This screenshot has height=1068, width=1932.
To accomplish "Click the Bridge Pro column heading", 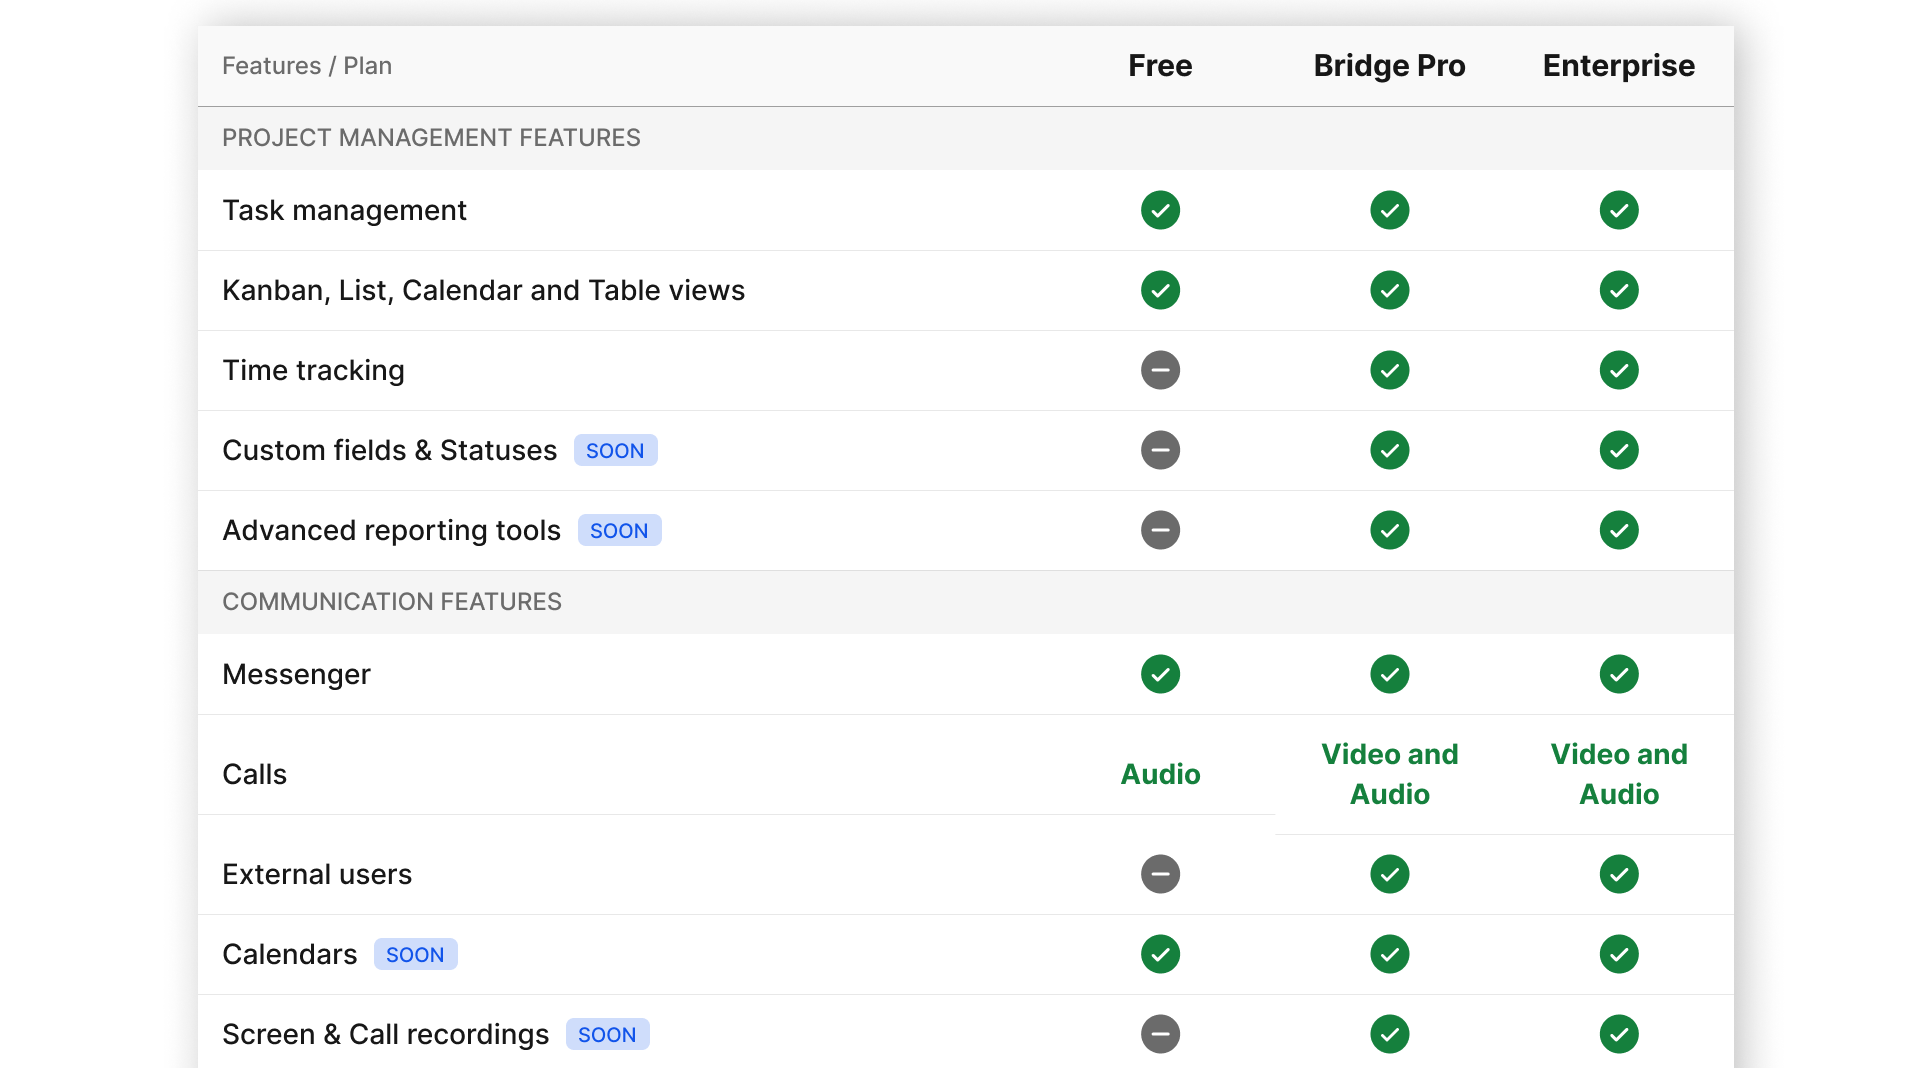I will pyautogui.click(x=1389, y=65).
